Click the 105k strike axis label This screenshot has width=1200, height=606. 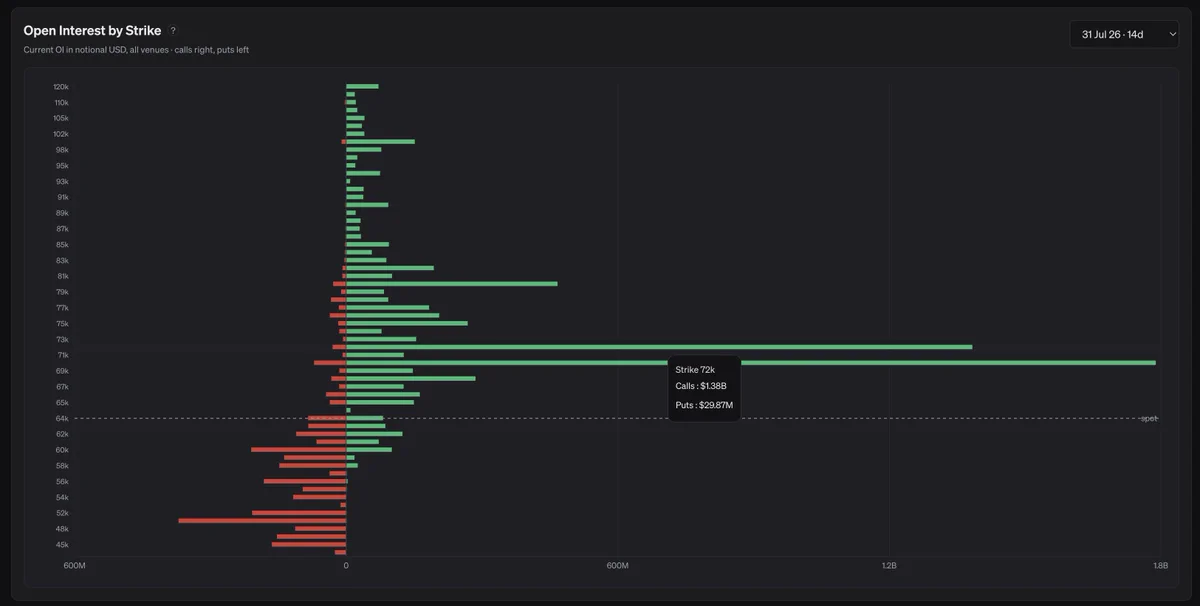61,118
